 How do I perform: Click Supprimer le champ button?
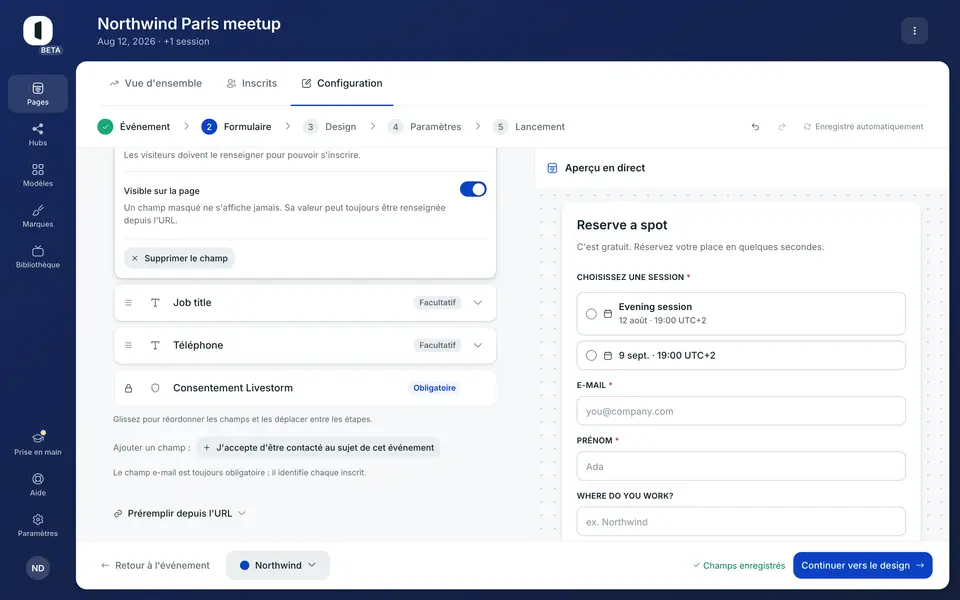tap(179, 258)
